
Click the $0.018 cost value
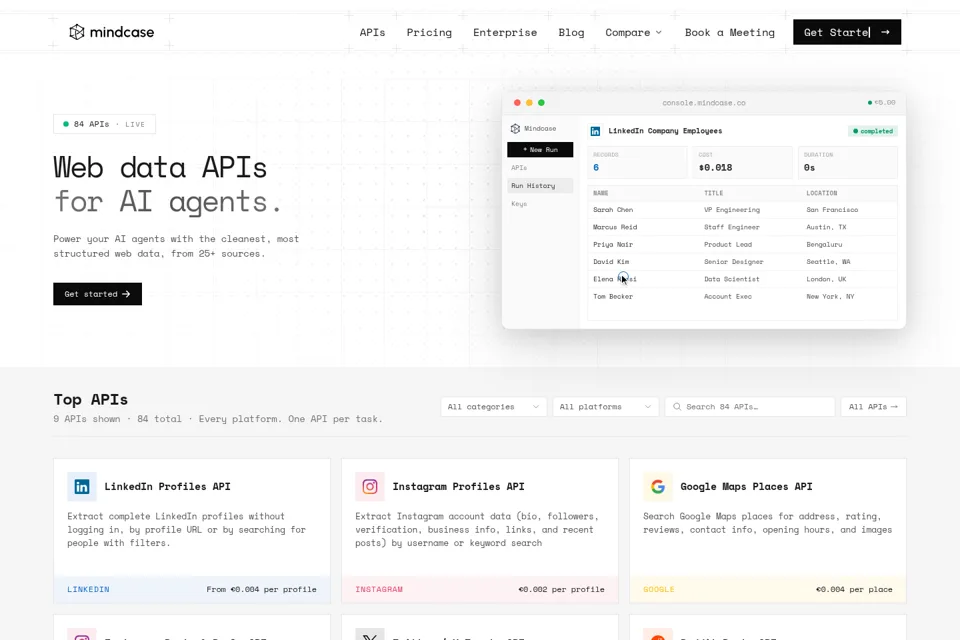tap(715, 168)
